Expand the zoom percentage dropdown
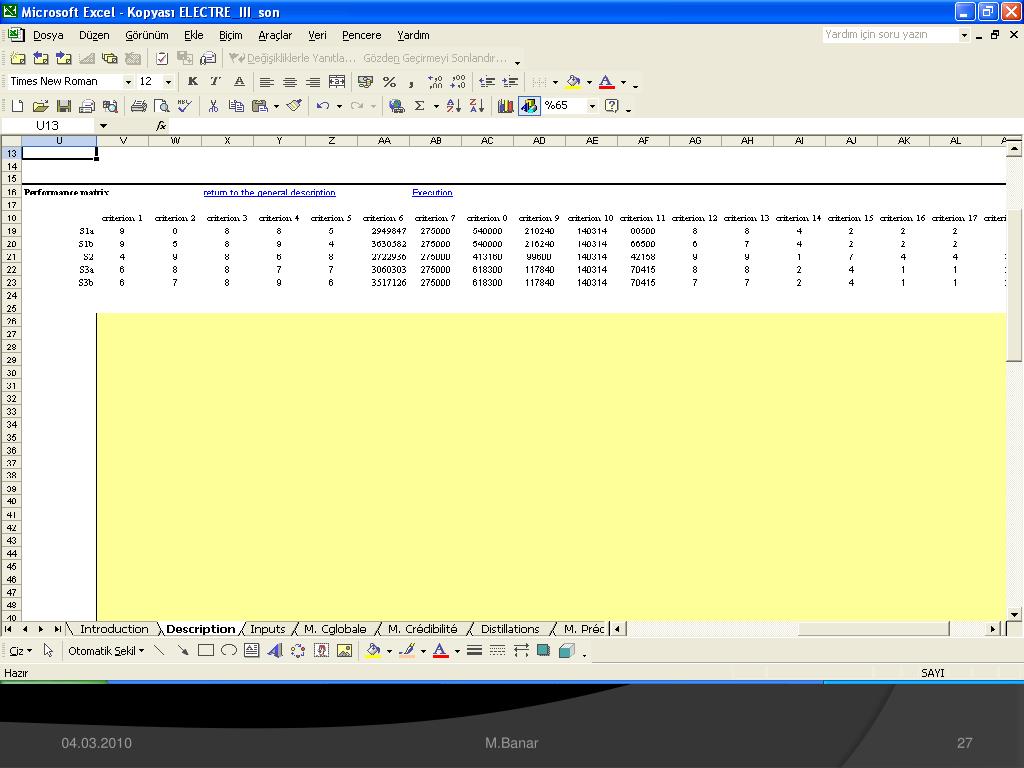Image resolution: width=1024 pixels, height=768 pixels. click(591, 106)
